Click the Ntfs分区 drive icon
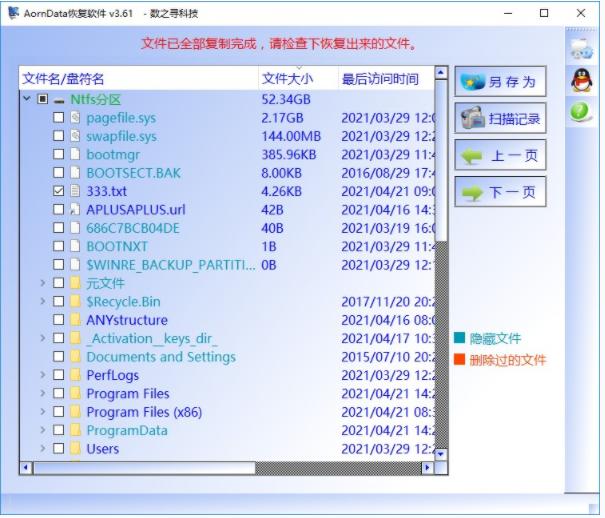 click(x=59, y=100)
